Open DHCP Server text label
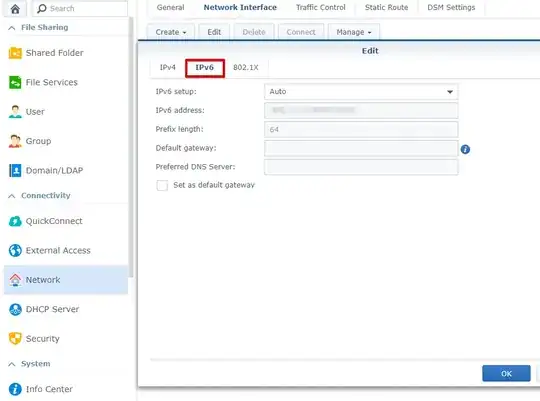The width and height of the screenshot is (540, 401). click(52, 309)
